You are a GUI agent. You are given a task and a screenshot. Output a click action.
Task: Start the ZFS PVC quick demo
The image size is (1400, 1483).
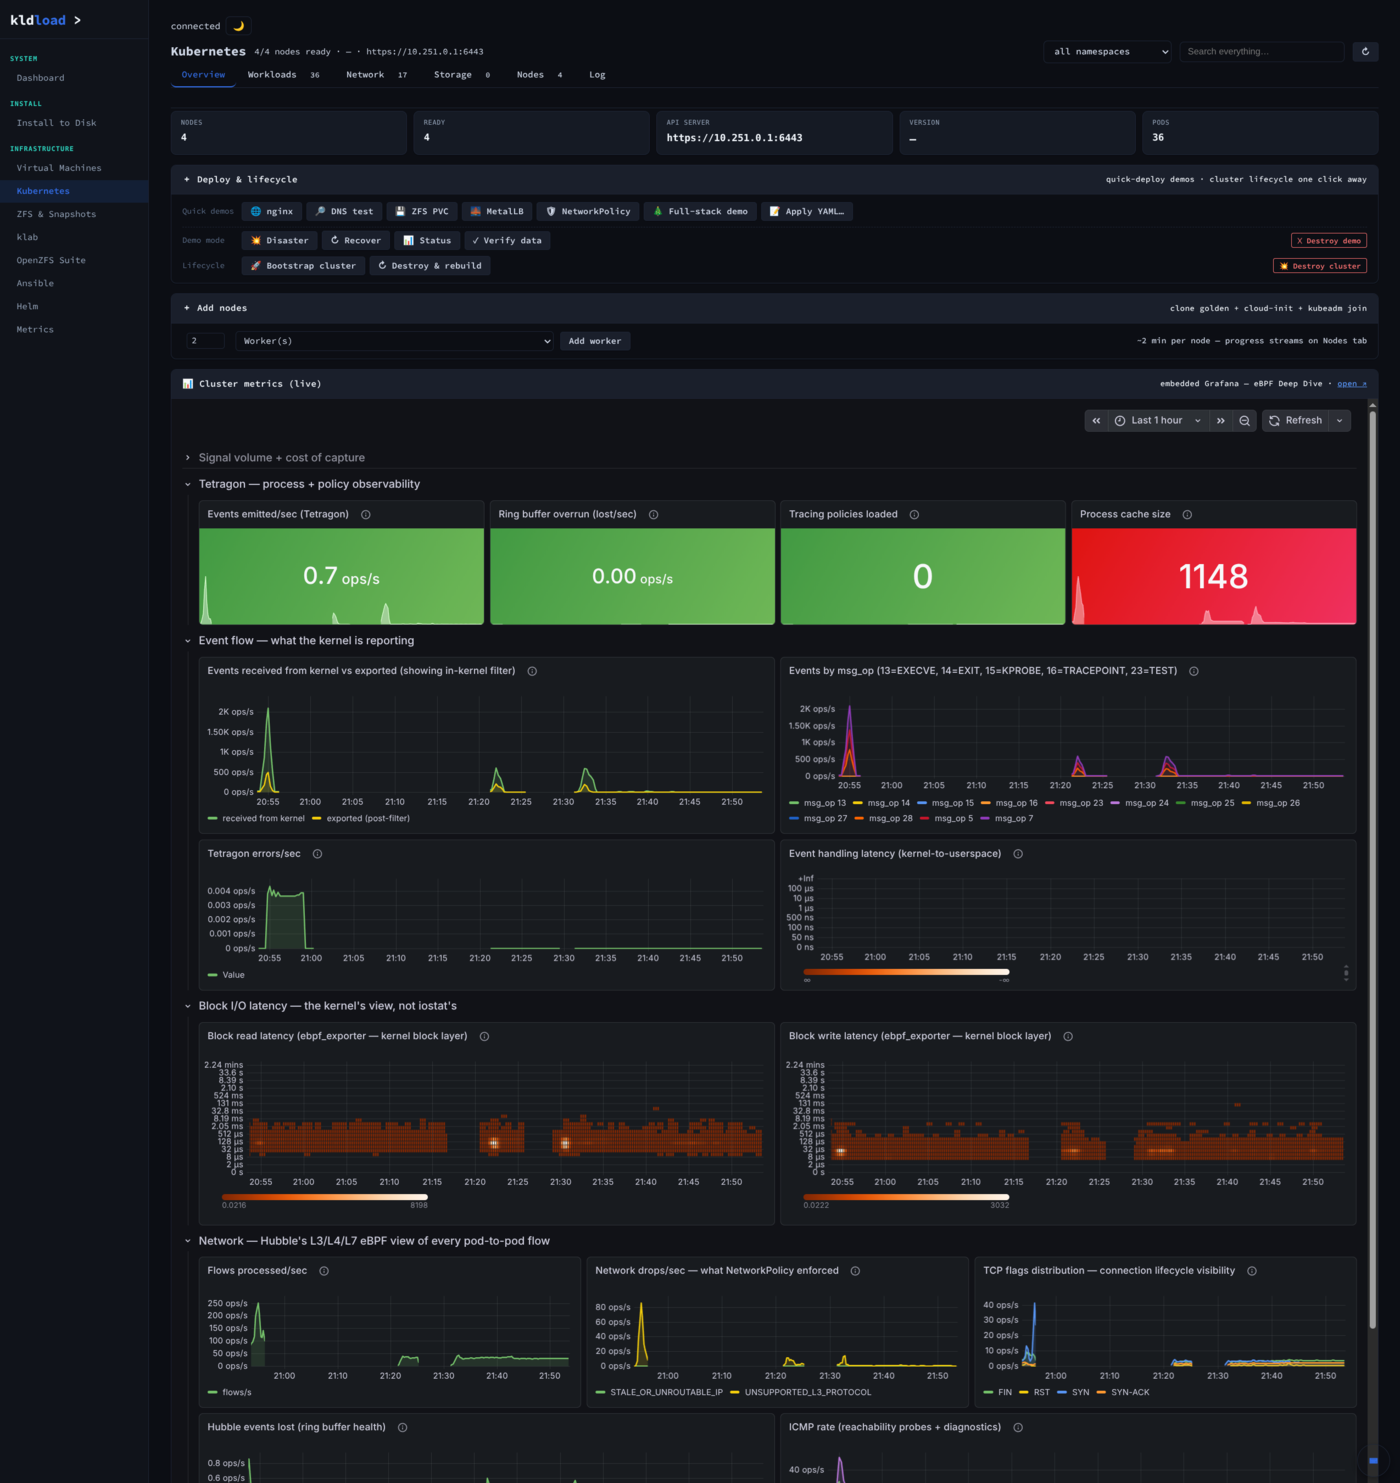[422, 211]
